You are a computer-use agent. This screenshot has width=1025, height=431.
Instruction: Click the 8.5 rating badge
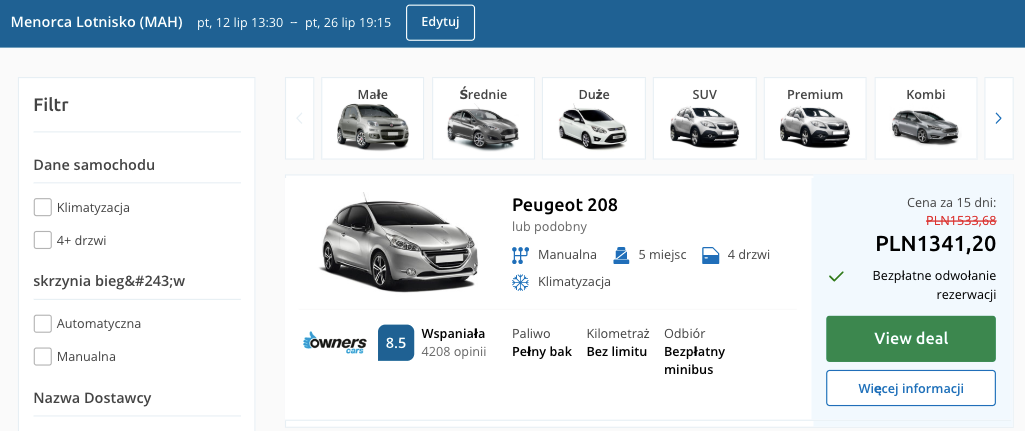point(395,343)
